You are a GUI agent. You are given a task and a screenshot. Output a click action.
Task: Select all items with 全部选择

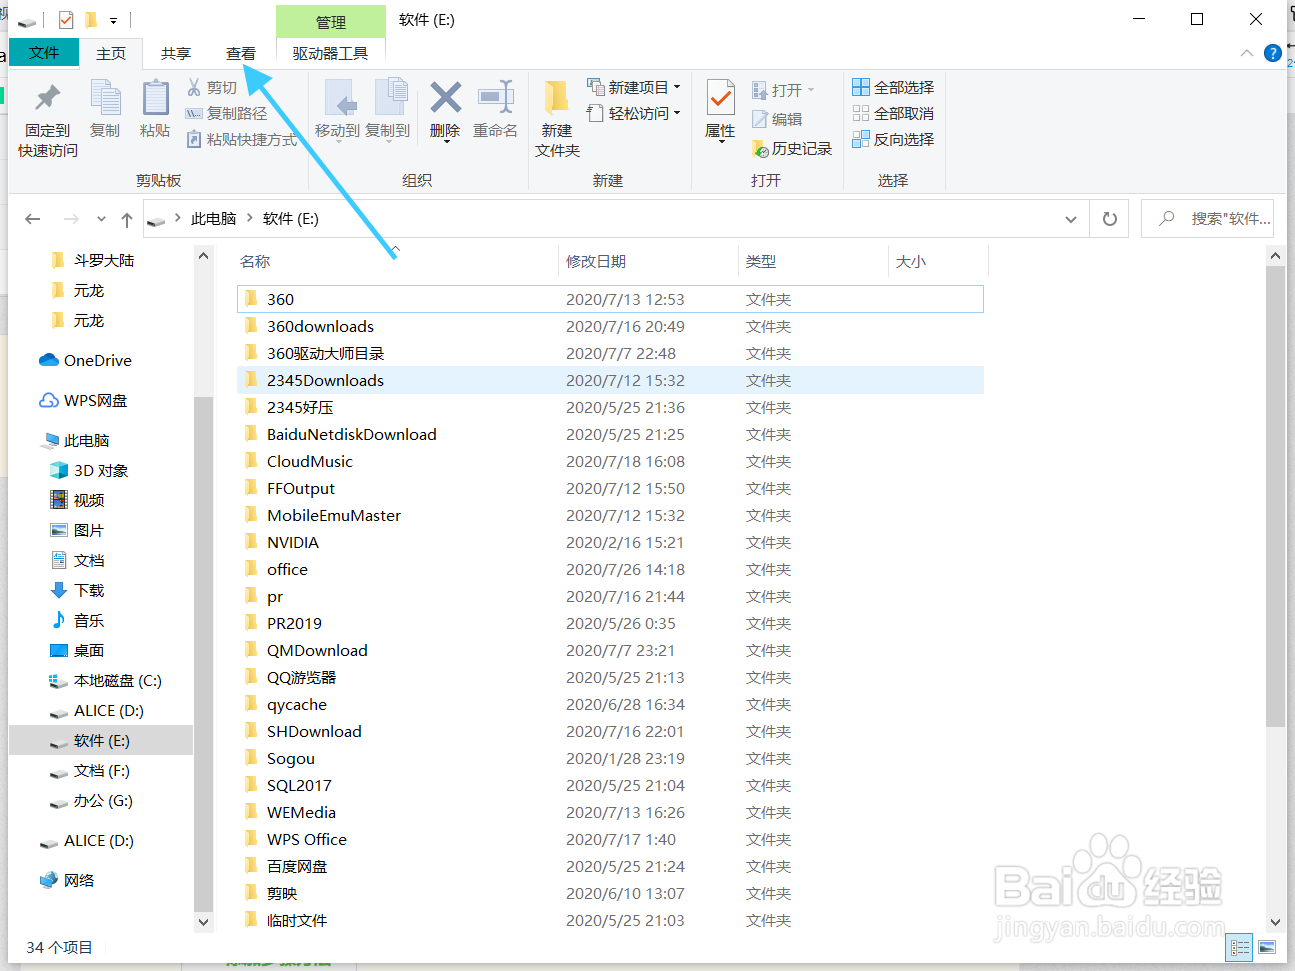pos(892,87)
